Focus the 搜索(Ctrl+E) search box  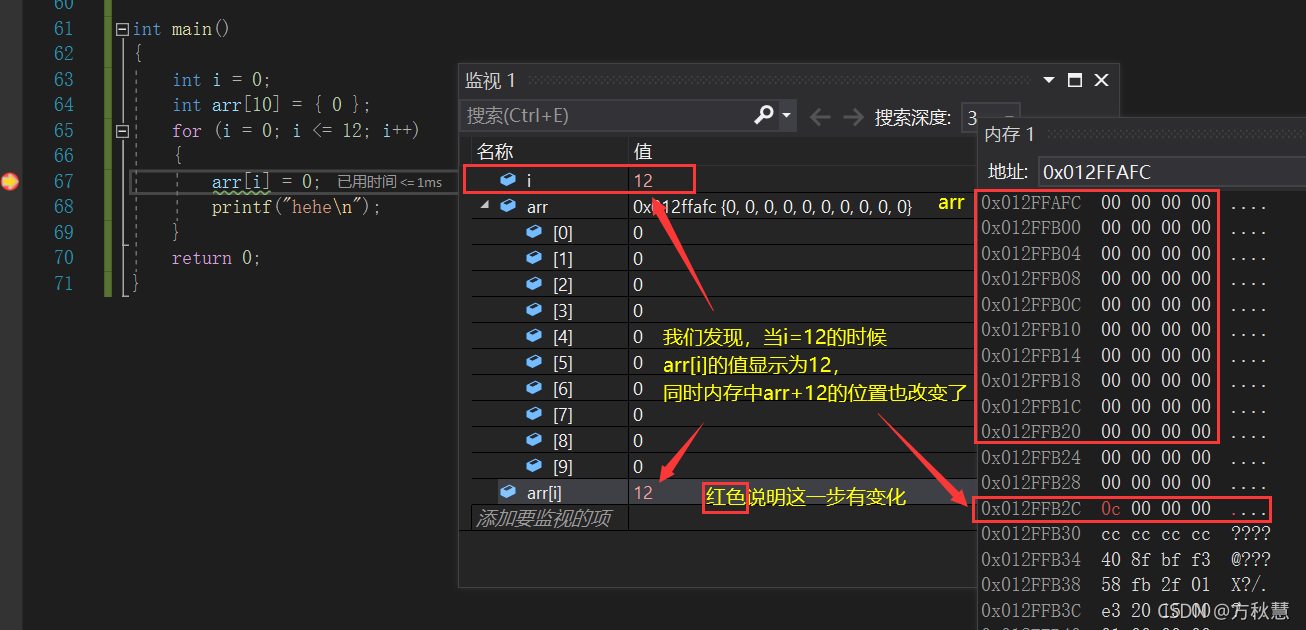pos(606,116)
